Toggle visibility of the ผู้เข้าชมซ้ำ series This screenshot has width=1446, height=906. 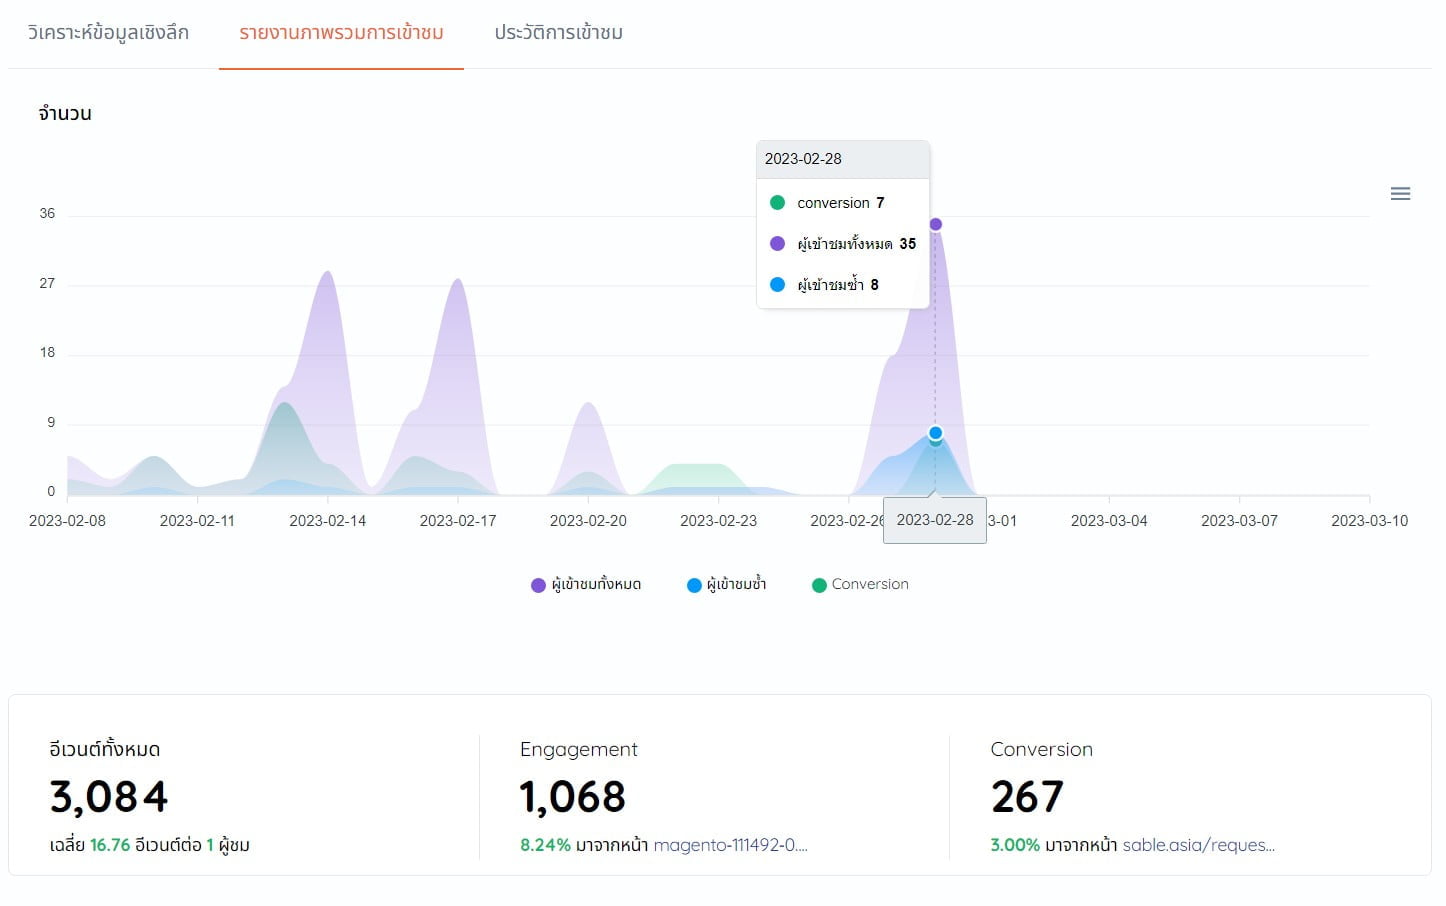pos(727,585)
